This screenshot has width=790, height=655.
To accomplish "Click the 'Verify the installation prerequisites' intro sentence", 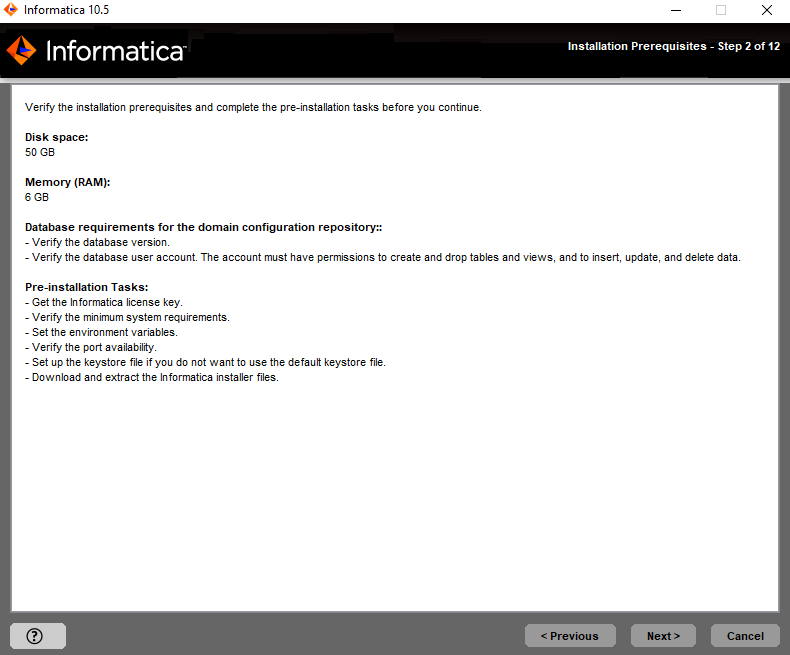I will coord(253,107).
